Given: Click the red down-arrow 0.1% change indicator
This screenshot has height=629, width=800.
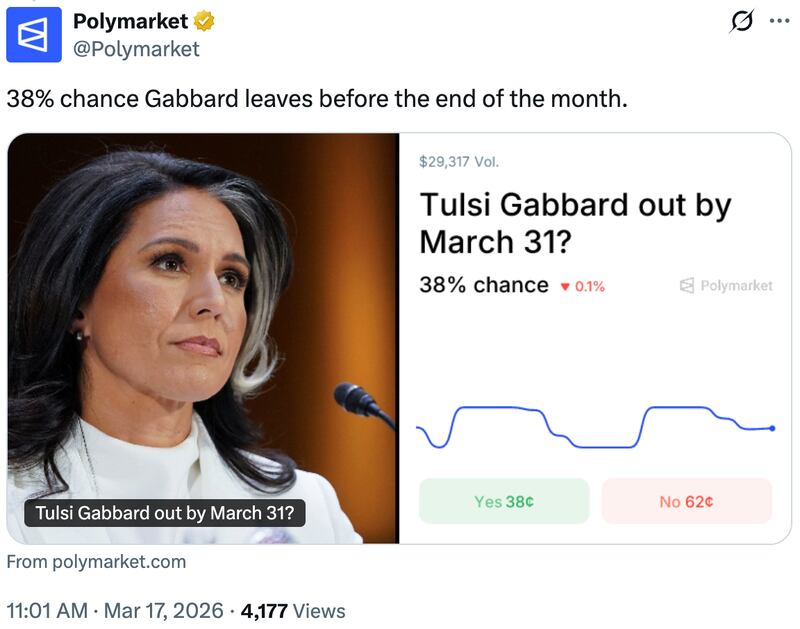Looking at the screenshot, I should (582, 286).
